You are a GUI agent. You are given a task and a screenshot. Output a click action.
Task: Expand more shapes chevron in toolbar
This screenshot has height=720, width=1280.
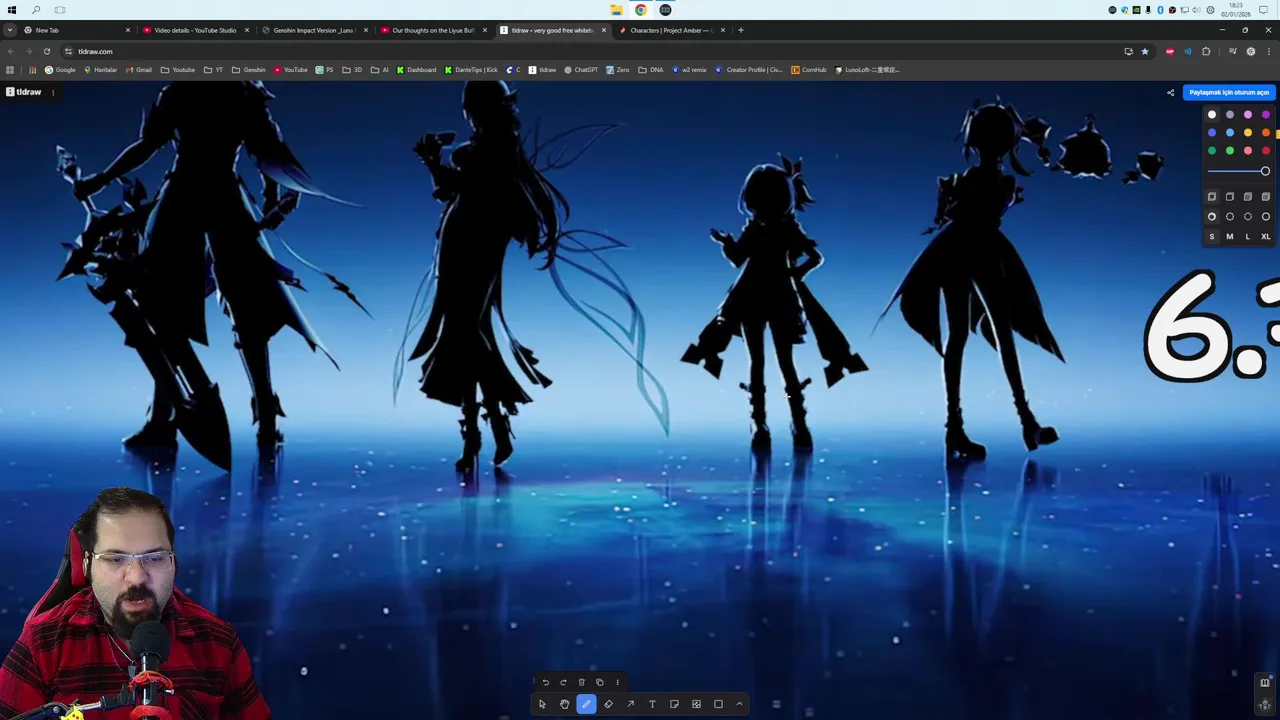(x=739, y=704)
